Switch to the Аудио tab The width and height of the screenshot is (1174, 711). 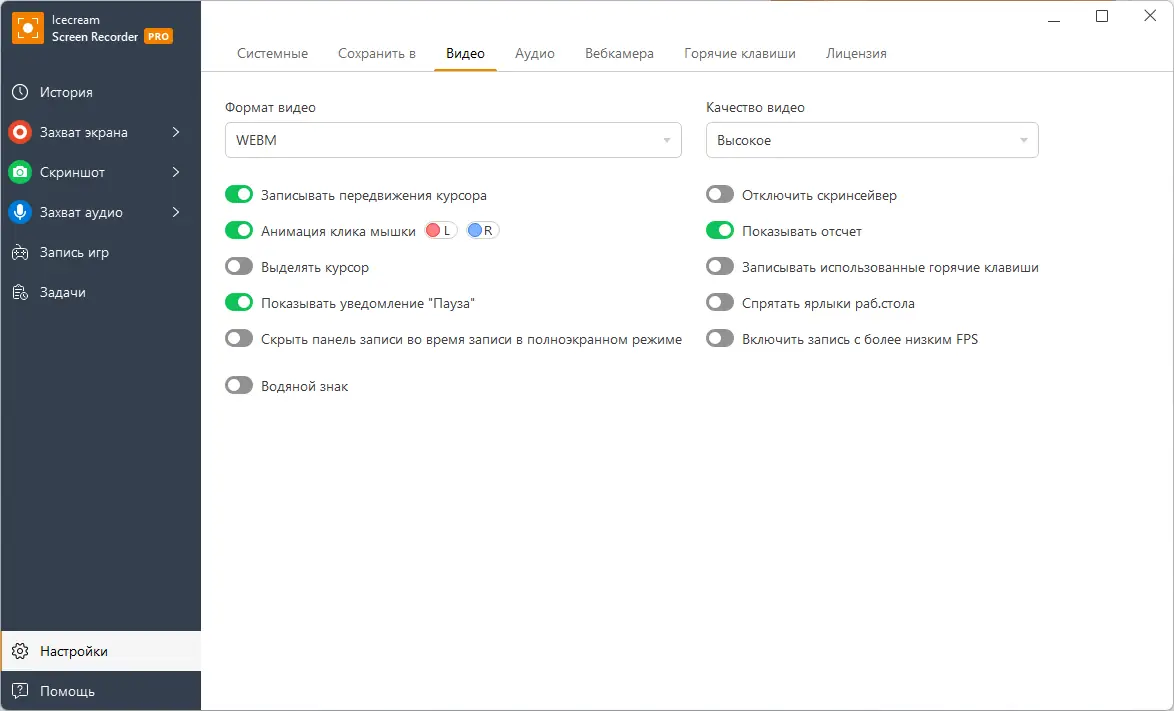pos(535,53)
